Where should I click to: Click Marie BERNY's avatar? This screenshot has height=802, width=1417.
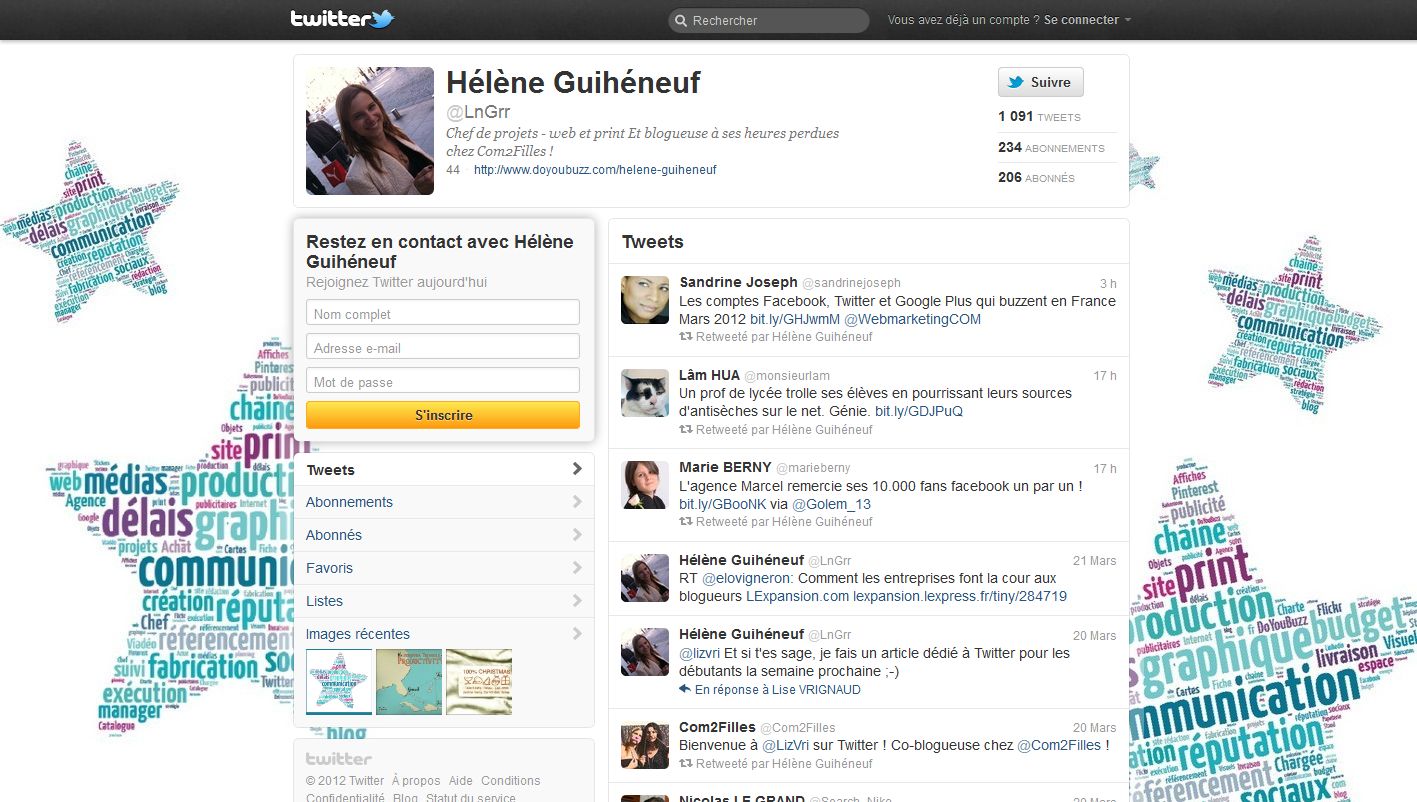(x=645, y=485)
